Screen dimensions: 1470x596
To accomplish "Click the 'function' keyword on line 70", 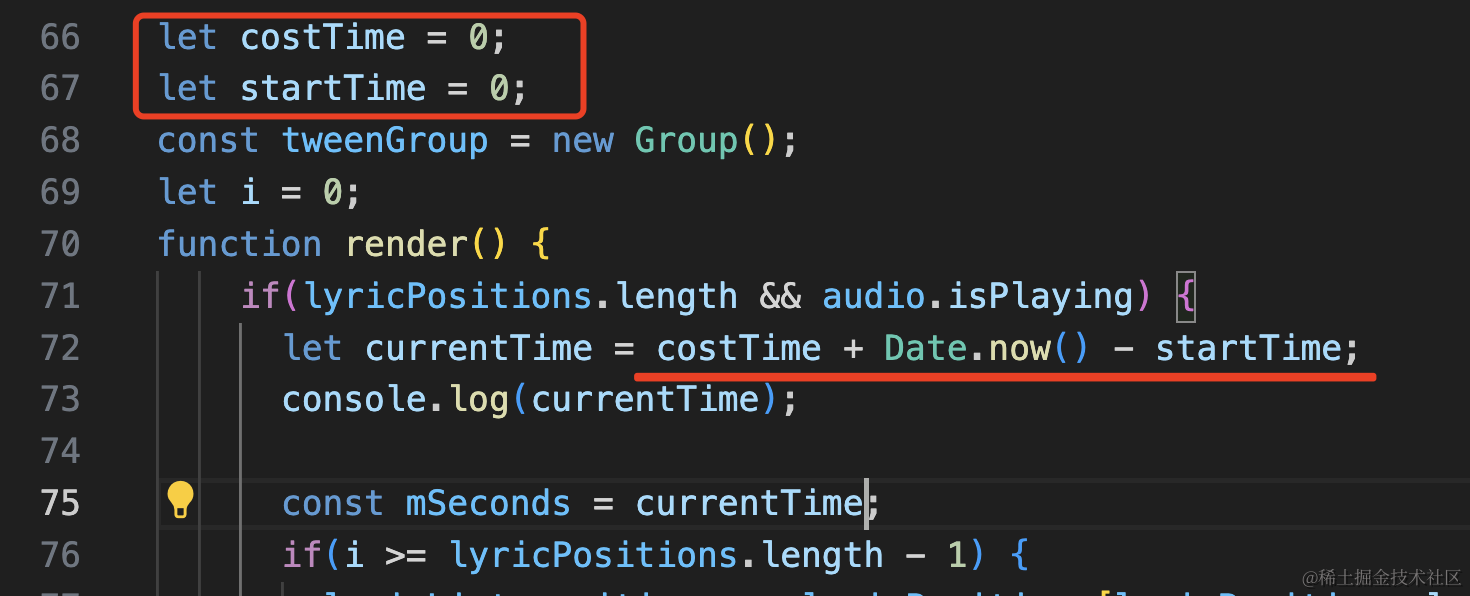I will point(240,244).
